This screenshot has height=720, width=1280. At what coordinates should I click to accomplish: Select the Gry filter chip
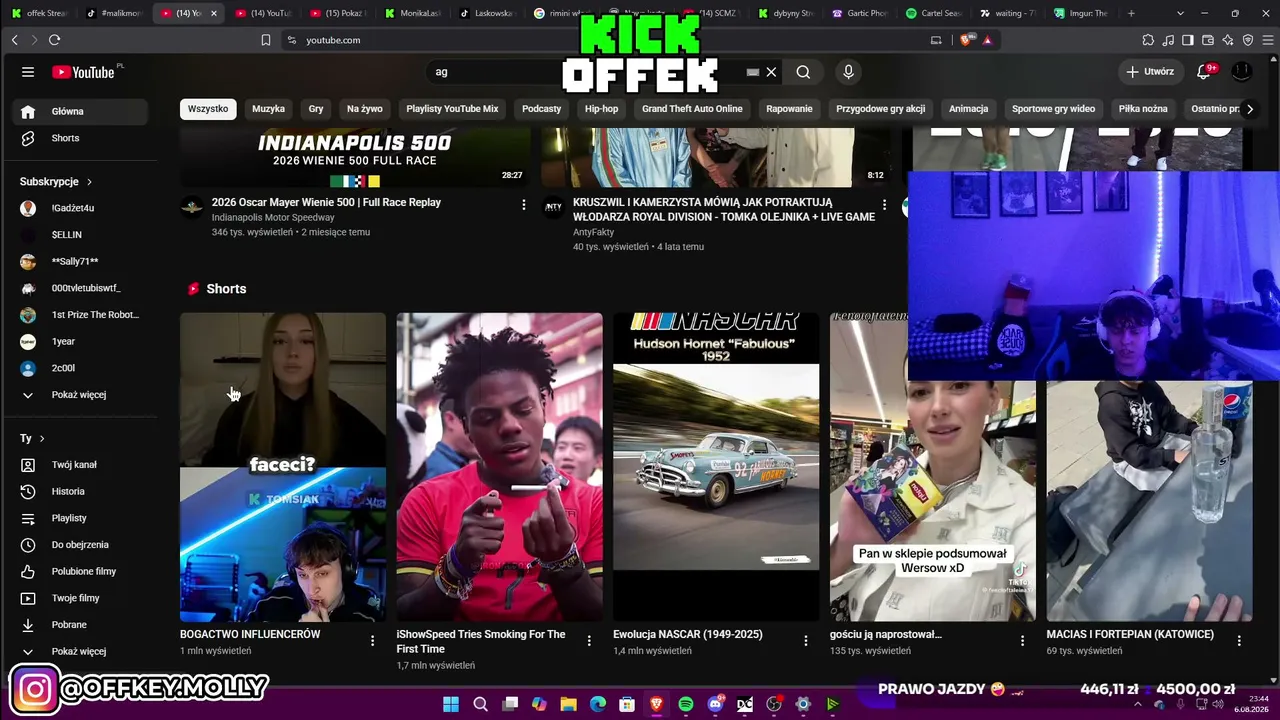(316, 109)
